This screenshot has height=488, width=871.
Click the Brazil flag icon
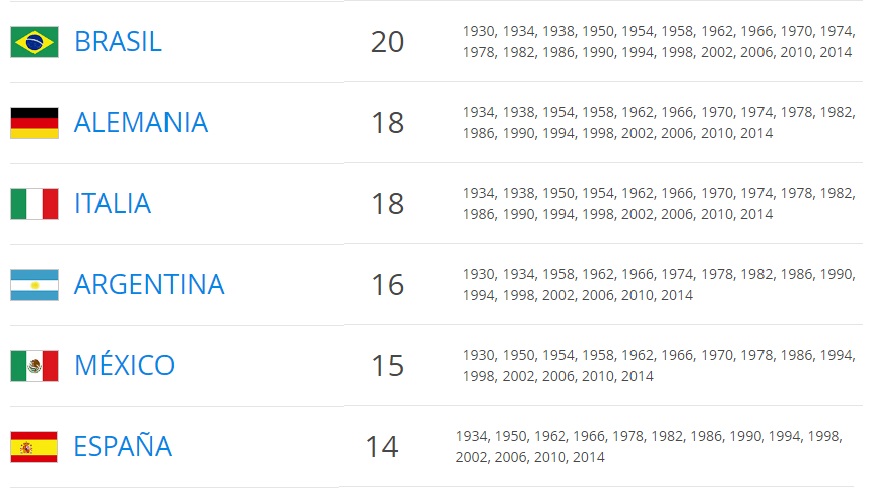click(34, 42)
